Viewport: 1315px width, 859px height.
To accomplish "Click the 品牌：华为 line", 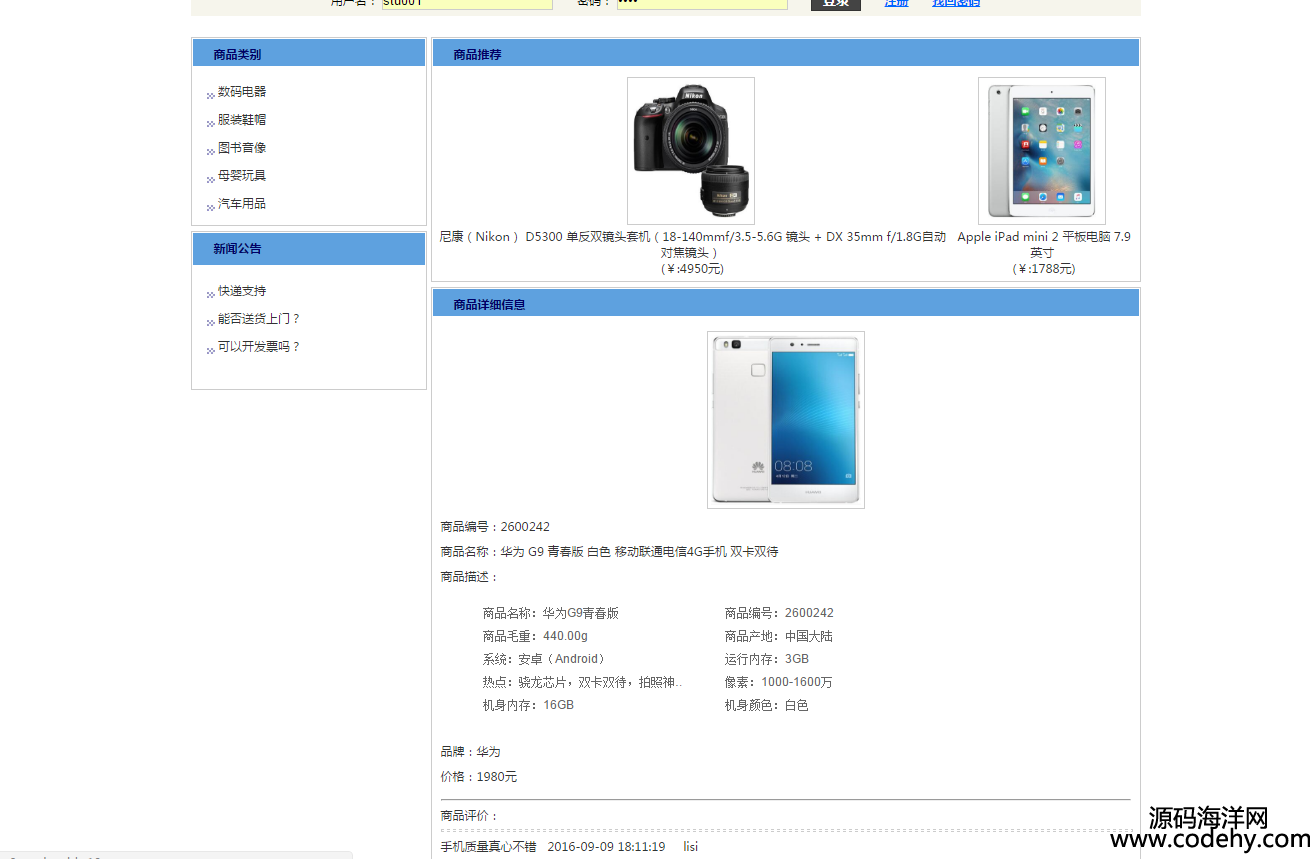I will tap(471, 752).
